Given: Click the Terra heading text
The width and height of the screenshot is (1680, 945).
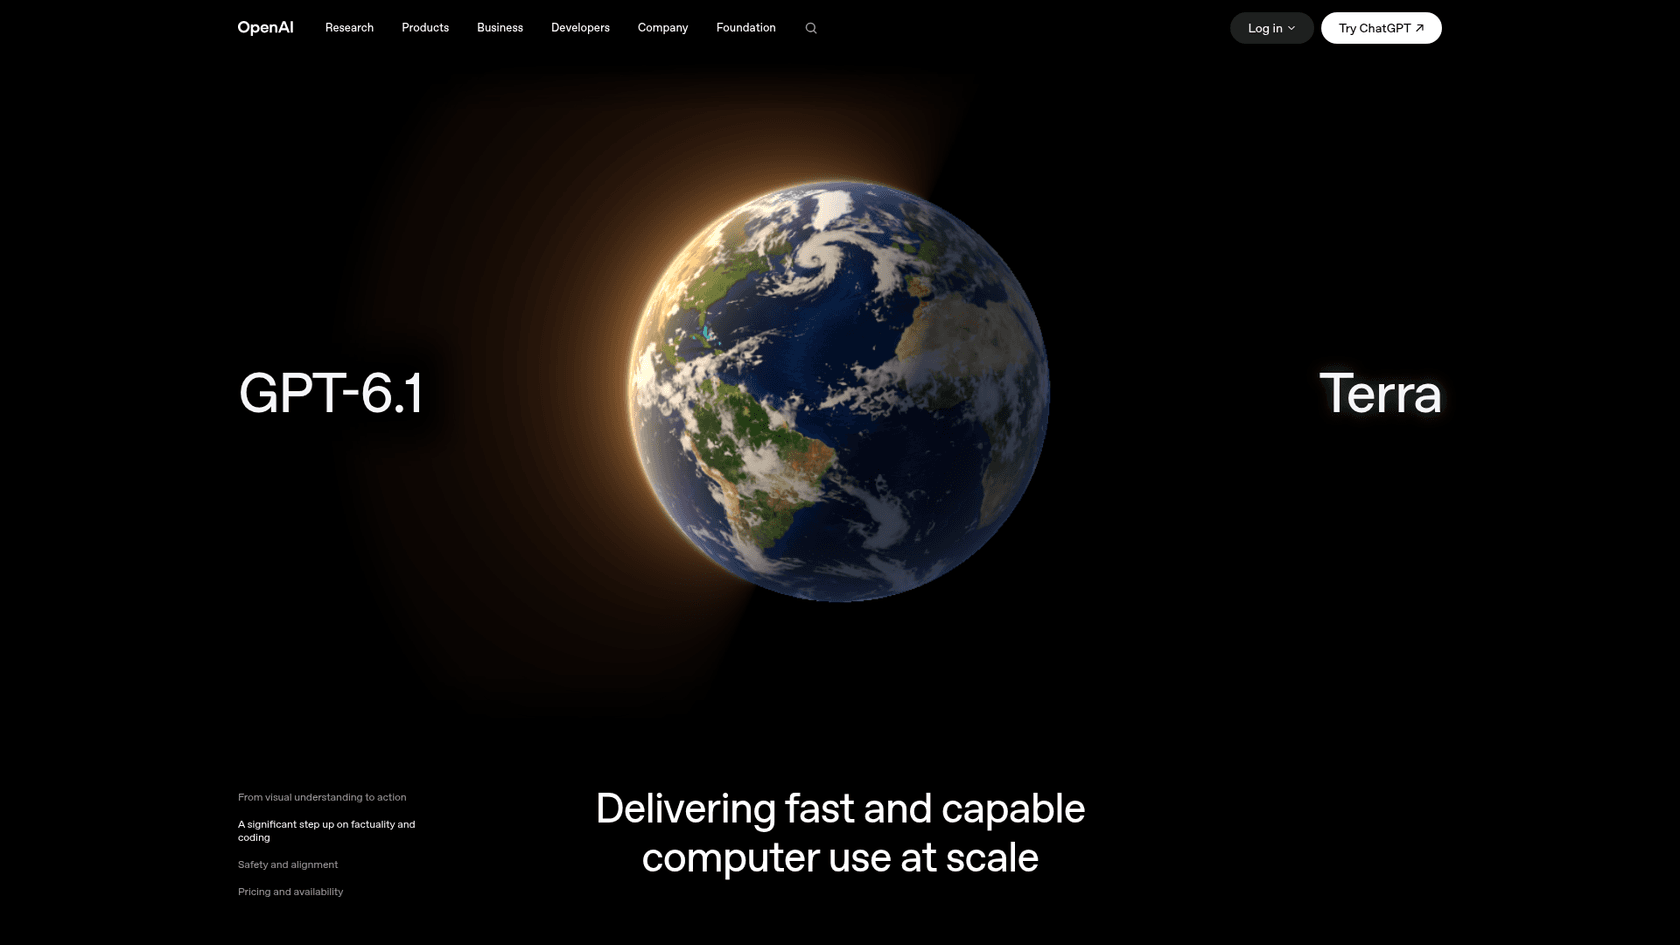Looking at the screenshot, I should click(x=1380, y=393).
